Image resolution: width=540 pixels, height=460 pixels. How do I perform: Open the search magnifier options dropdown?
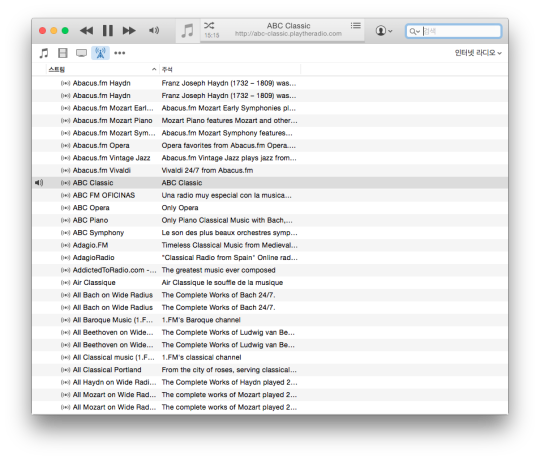414,32
